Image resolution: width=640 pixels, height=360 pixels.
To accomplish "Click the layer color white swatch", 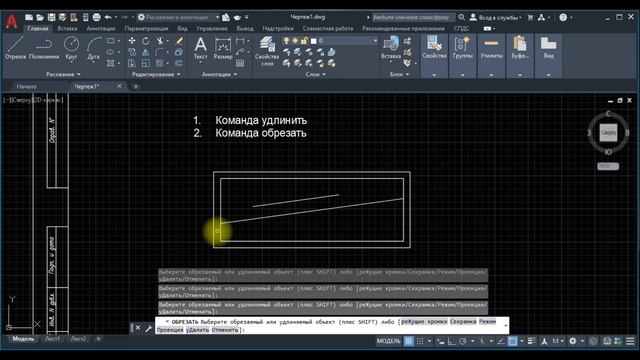I will point(313,41).
